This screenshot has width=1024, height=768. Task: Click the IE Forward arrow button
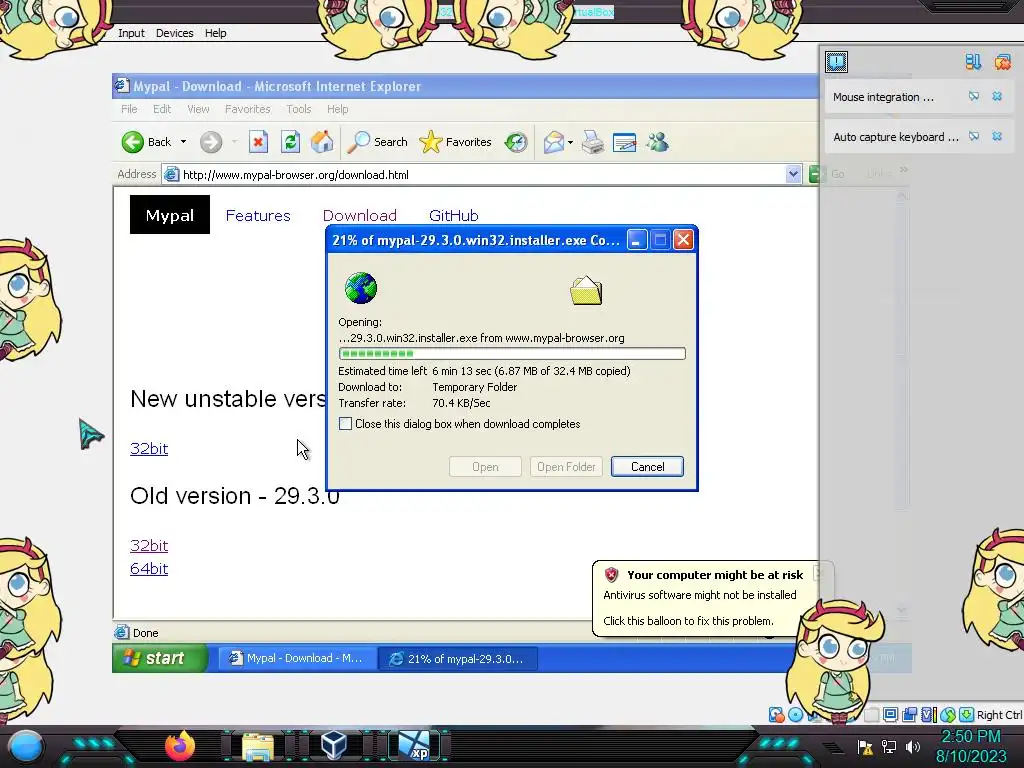coord(211,142)
